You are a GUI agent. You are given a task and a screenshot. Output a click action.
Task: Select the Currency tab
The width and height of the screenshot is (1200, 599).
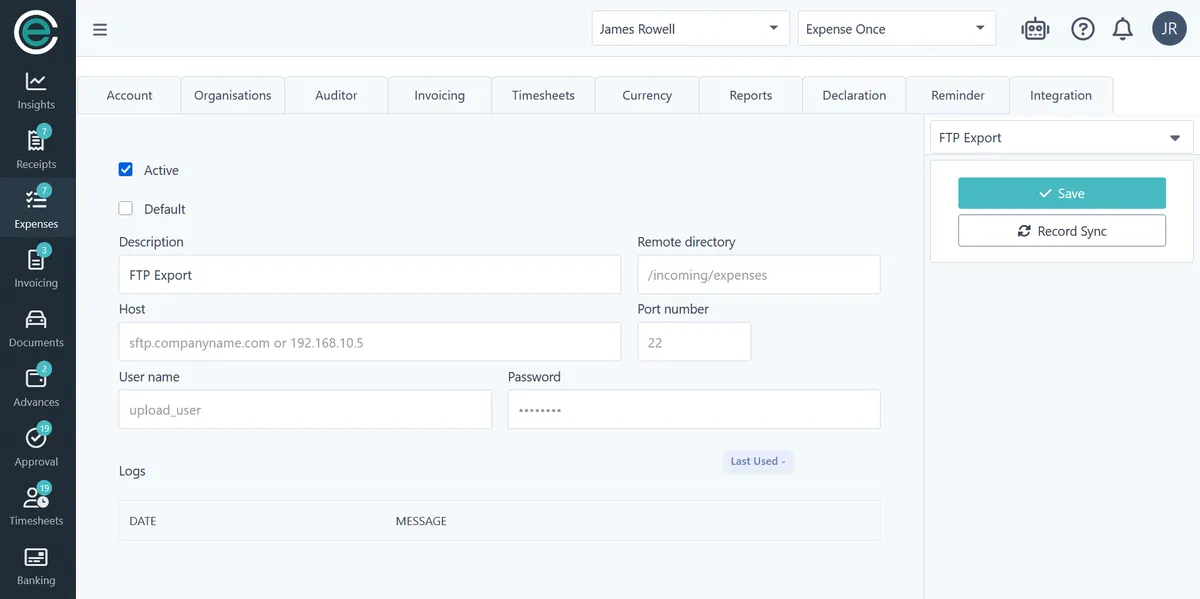tap(647, 95)
